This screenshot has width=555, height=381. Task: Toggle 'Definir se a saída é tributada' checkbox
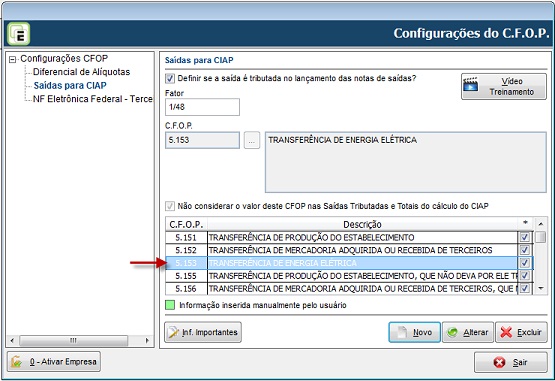point(170,78)
